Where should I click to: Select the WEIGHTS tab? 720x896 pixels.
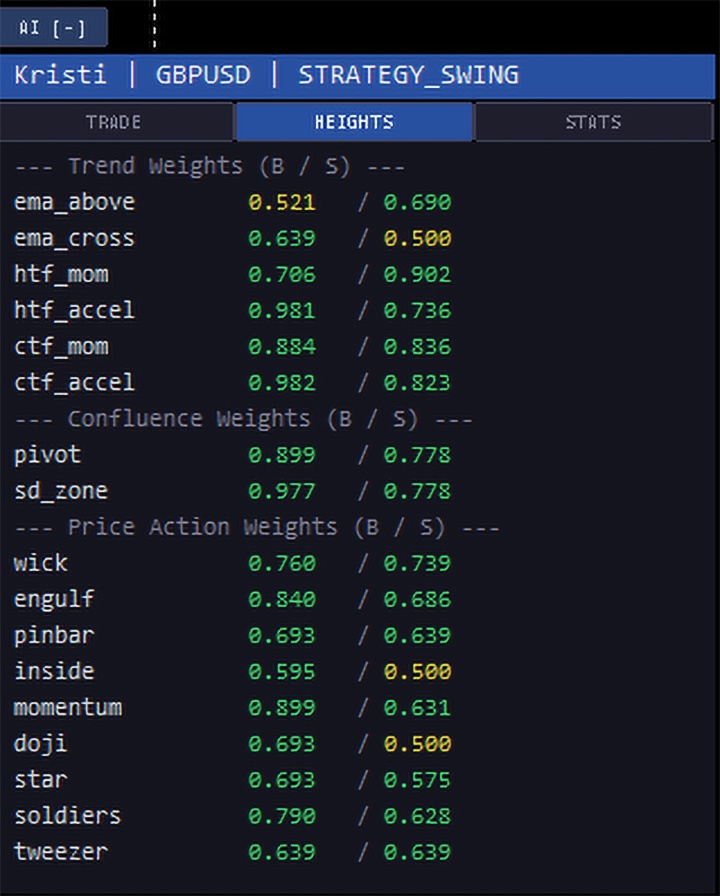(x=354, y=122)
